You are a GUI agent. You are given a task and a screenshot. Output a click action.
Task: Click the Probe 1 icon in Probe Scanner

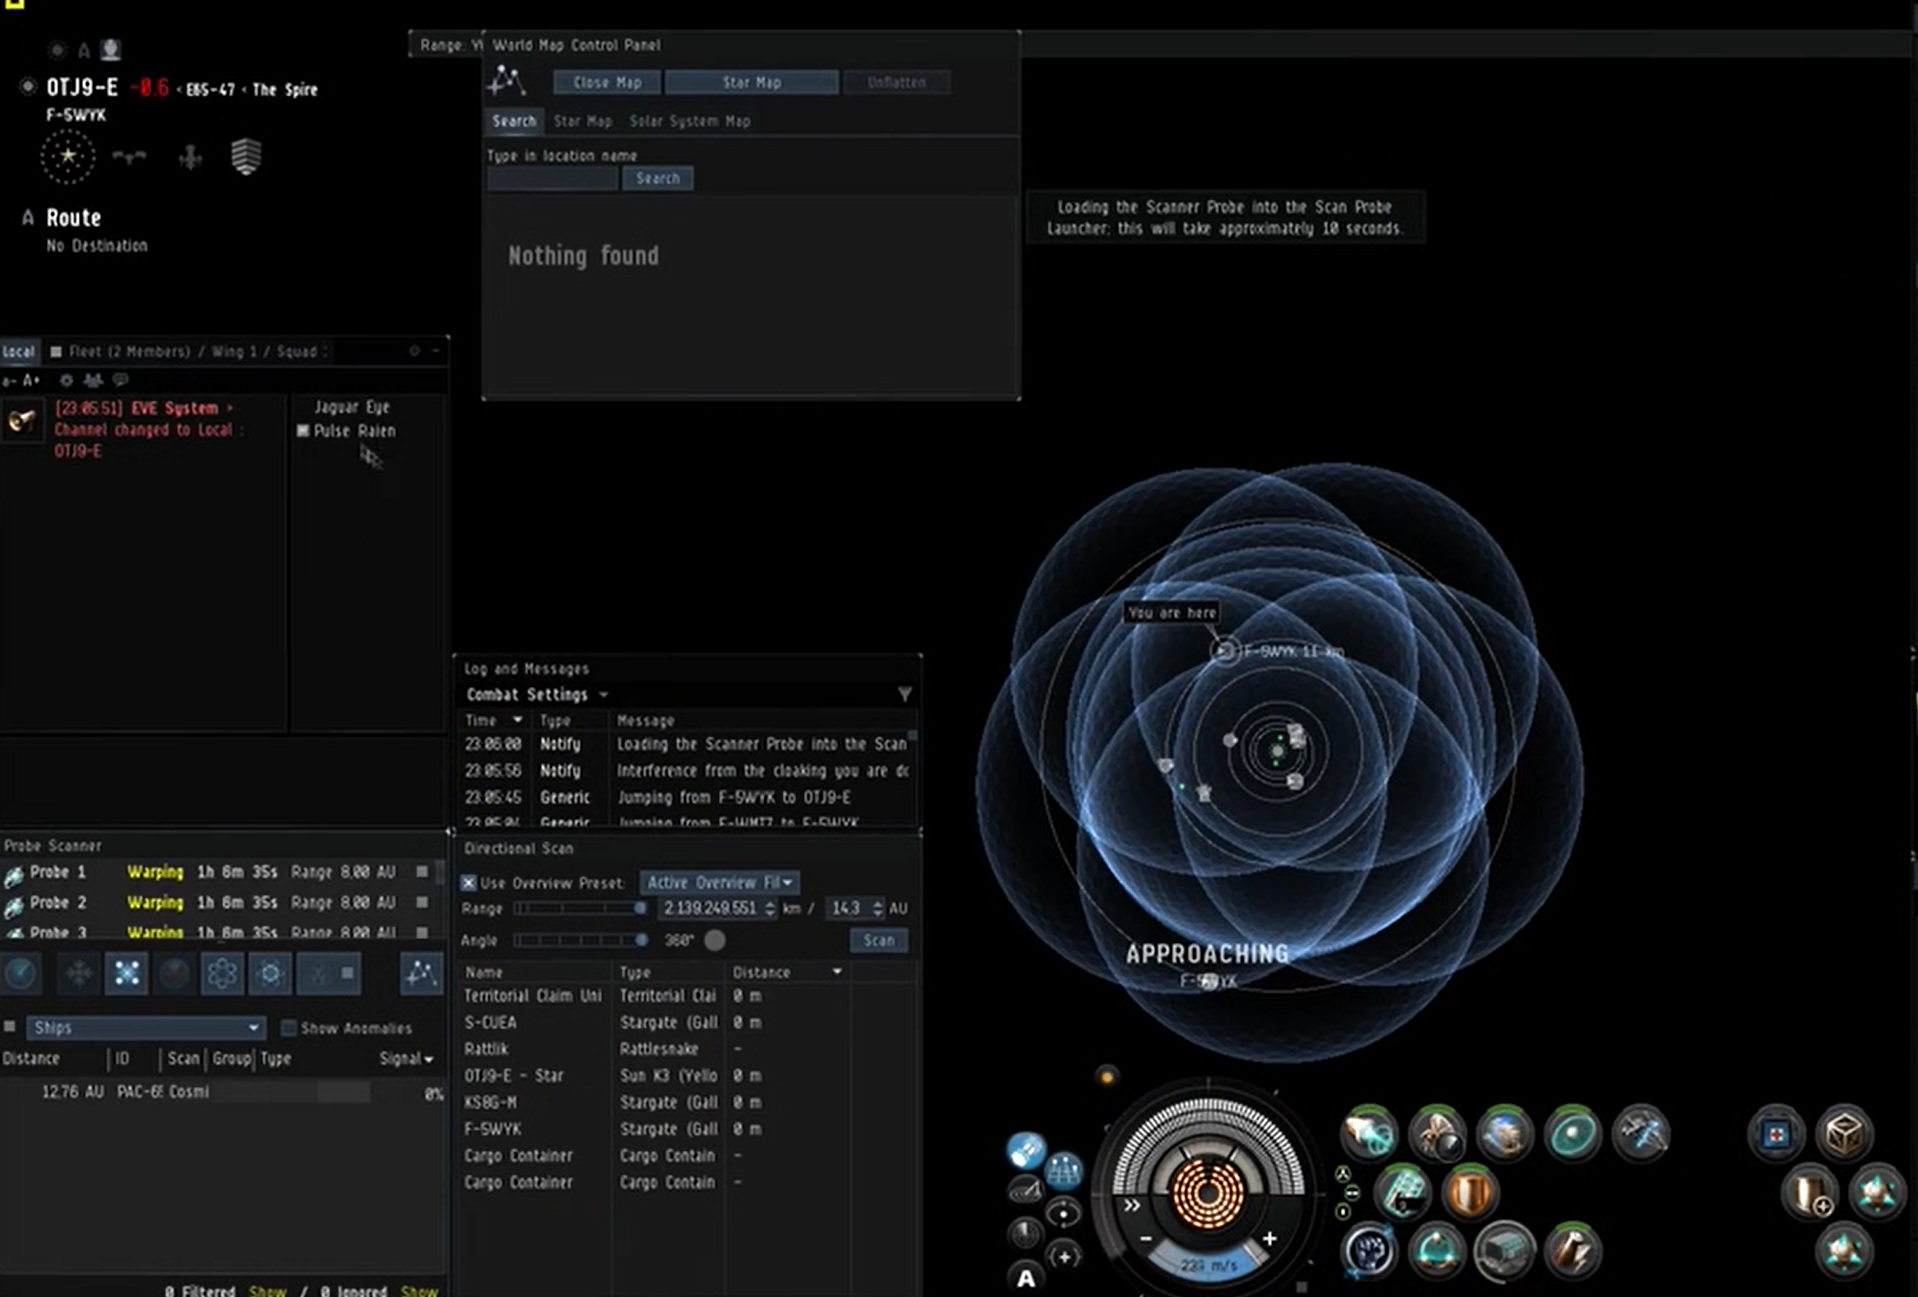pos(14,875)
